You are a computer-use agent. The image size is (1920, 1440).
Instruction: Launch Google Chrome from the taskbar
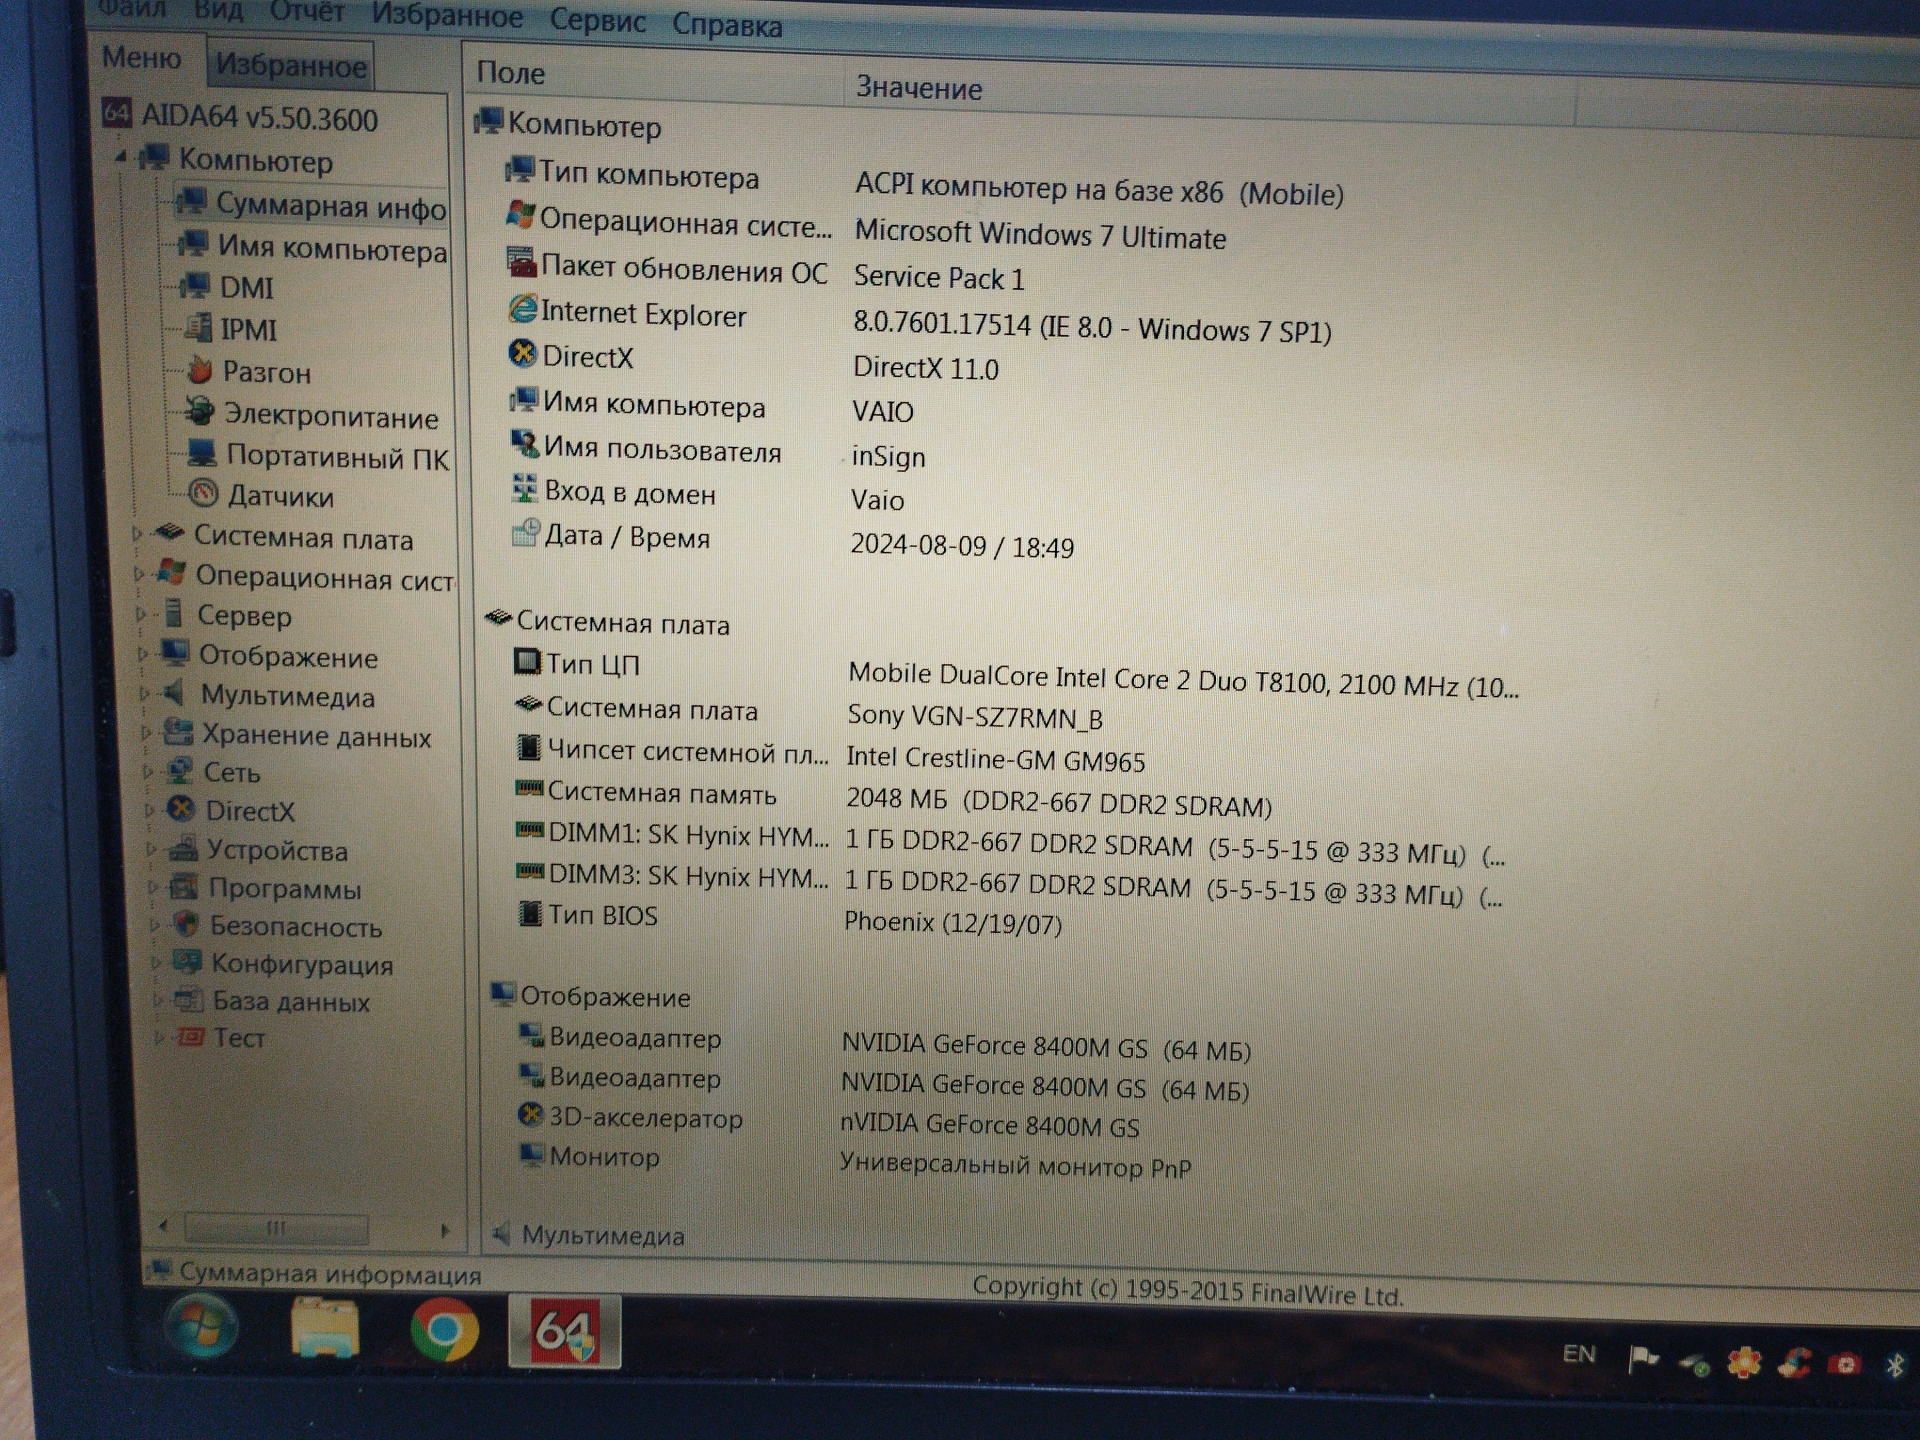coord(444,1331)
